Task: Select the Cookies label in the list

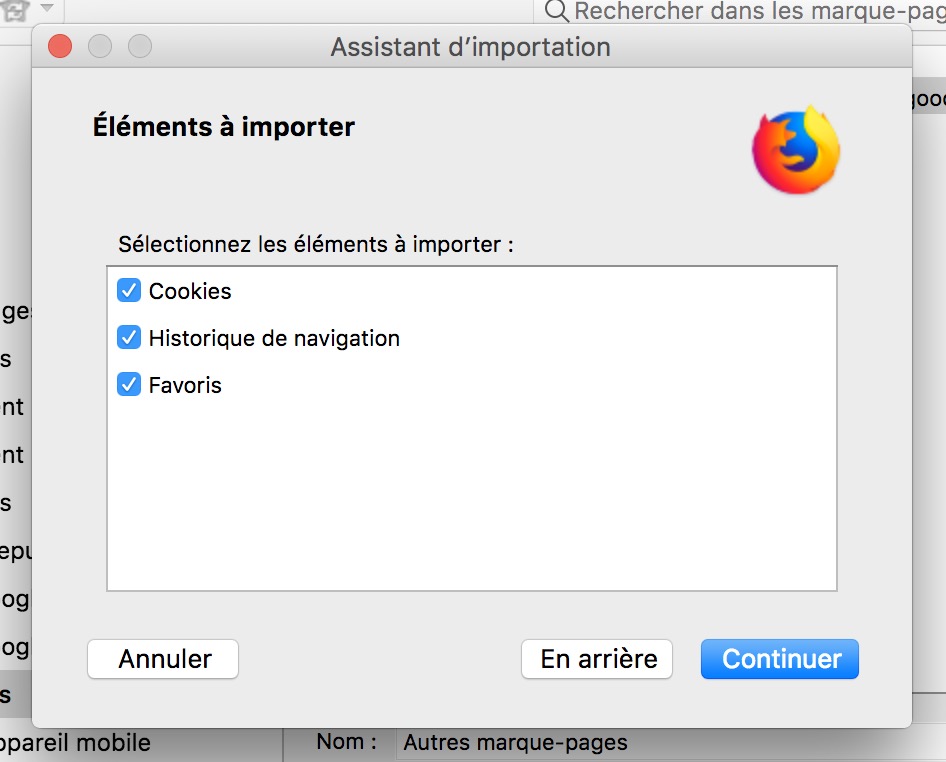Action: coord(190,291)
